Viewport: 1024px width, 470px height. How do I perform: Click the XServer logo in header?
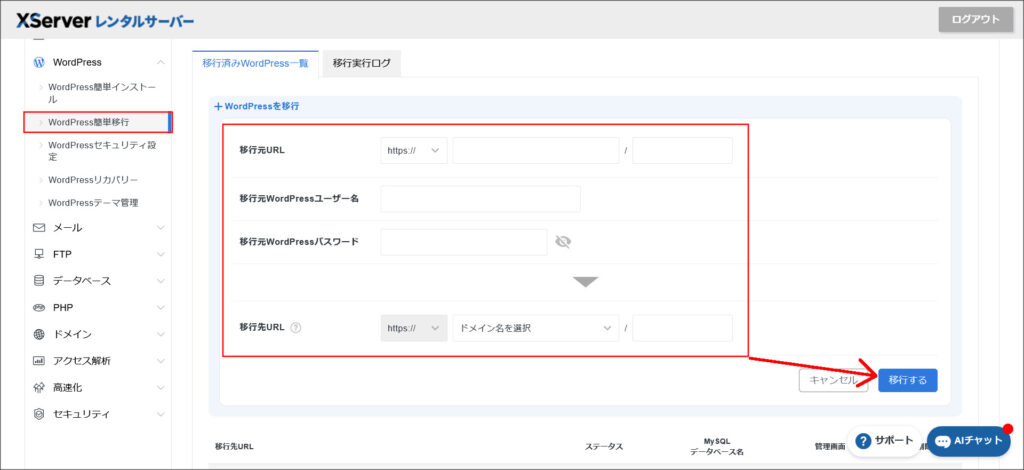tap(105, 20)
